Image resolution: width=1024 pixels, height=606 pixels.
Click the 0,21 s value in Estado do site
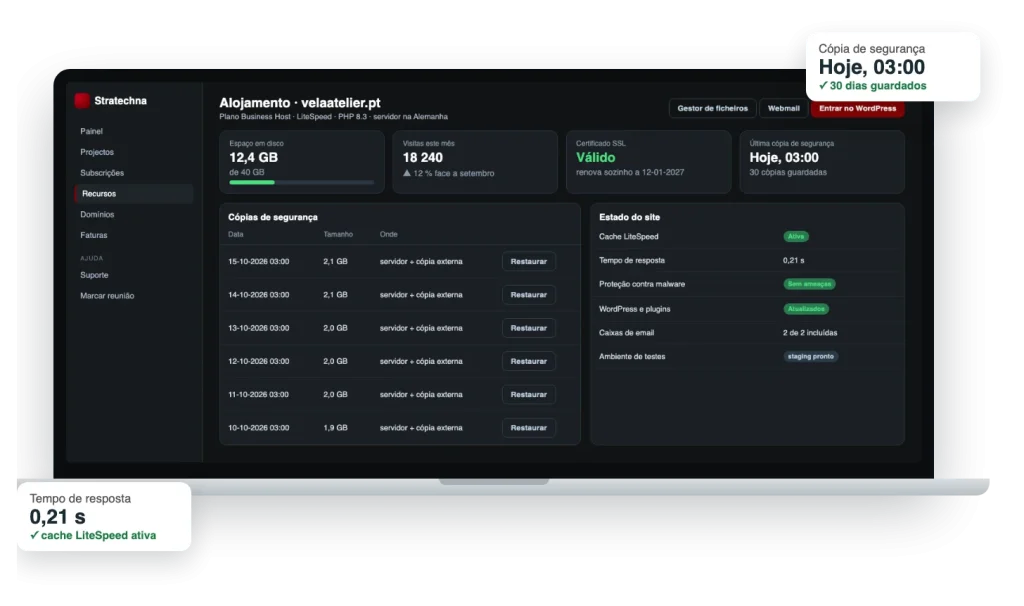click(793, 261)
